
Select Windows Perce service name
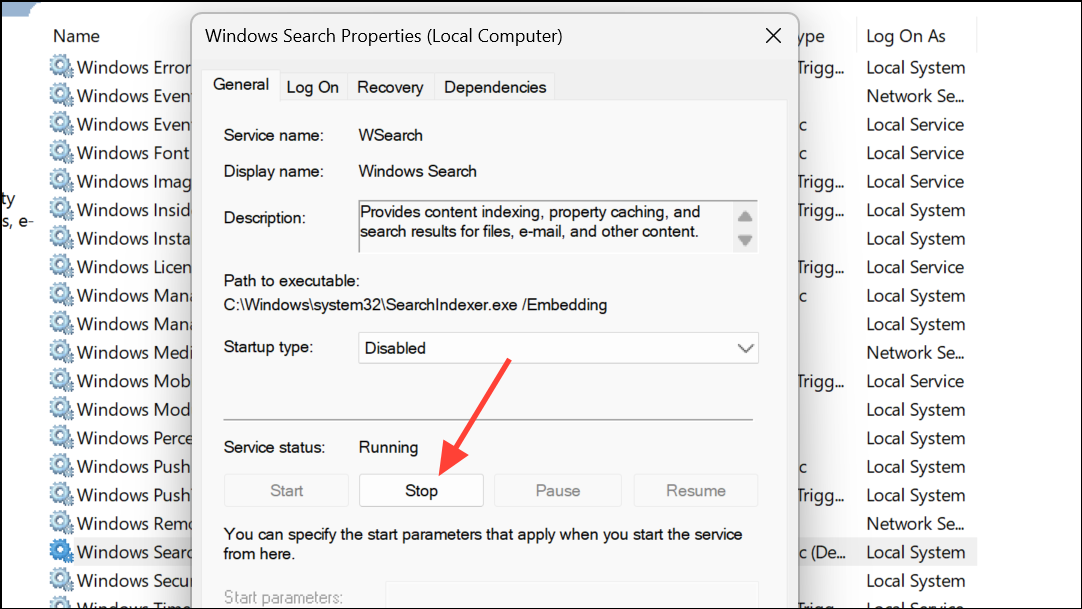134,437
